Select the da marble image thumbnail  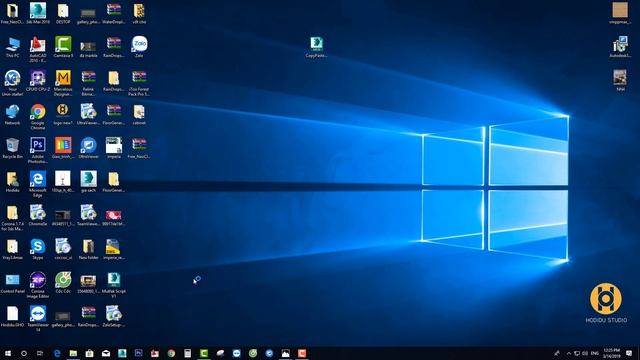point(89,48)
